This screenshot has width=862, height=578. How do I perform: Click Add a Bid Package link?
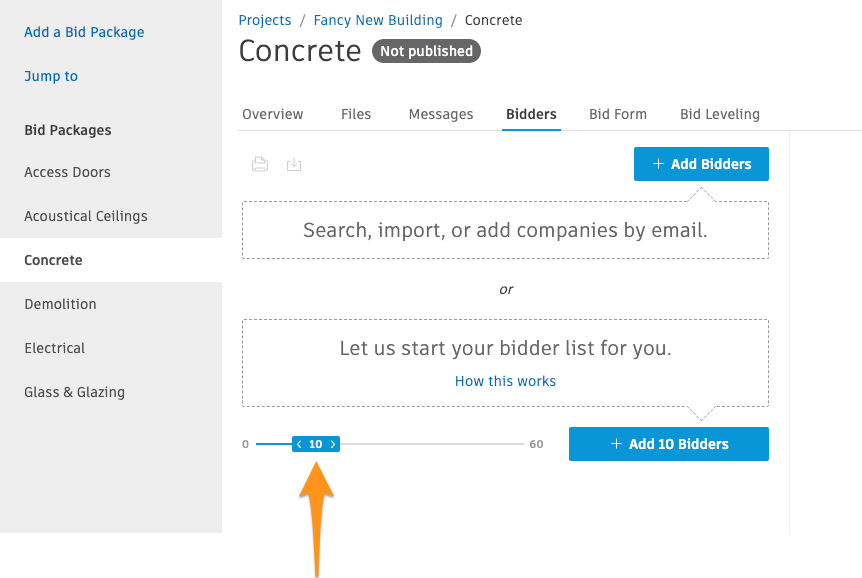84,32
